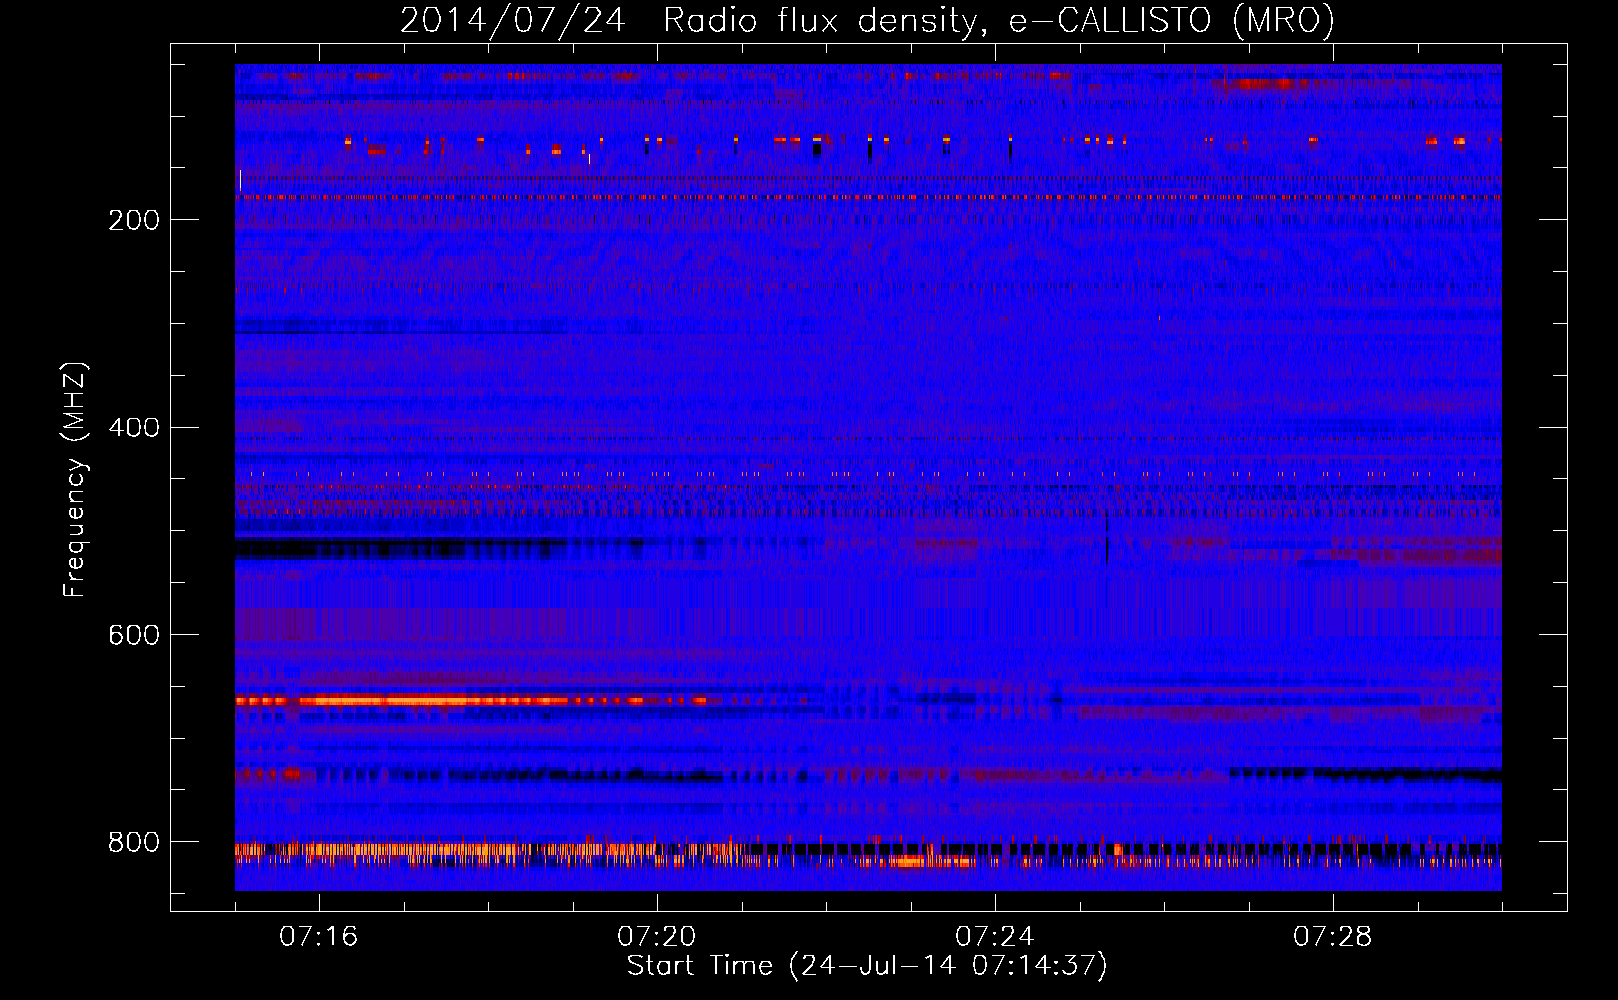The image size is (1618, 1000).
Task: Click the 07:28 time tick label
Action: coord(1333,936)
